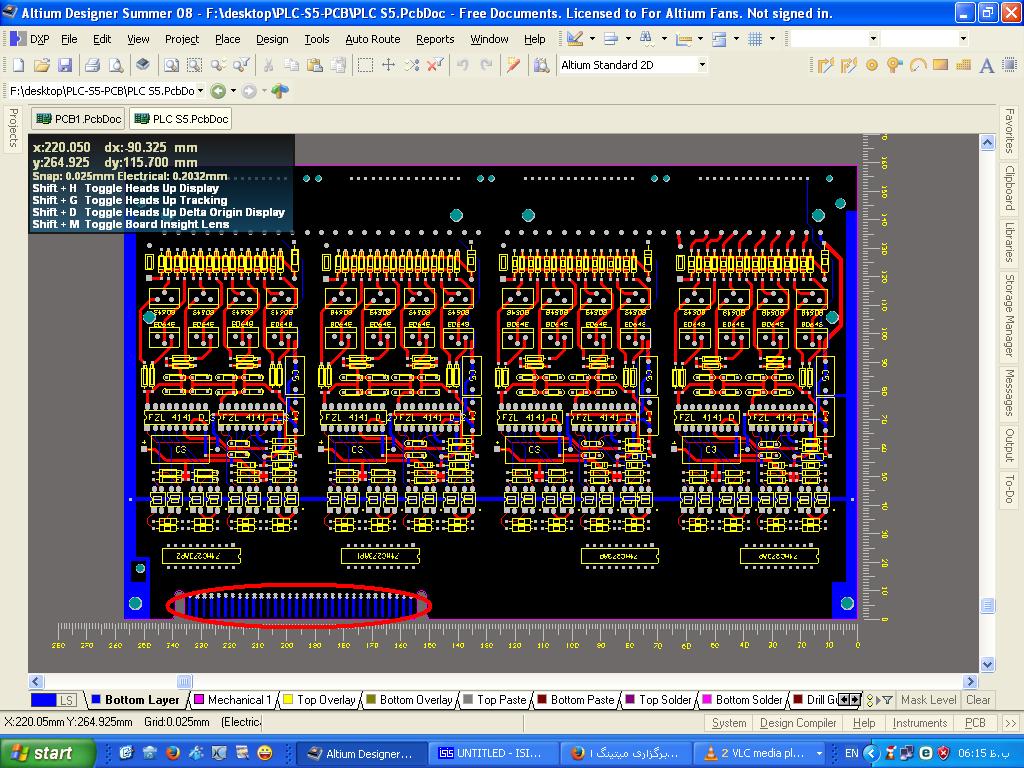Select the Top Overlay layer tab
This screenshot has width=1024, height=768.
319,699
